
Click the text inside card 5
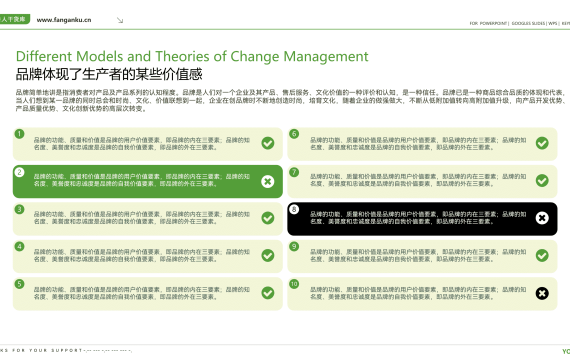(142, 293)
